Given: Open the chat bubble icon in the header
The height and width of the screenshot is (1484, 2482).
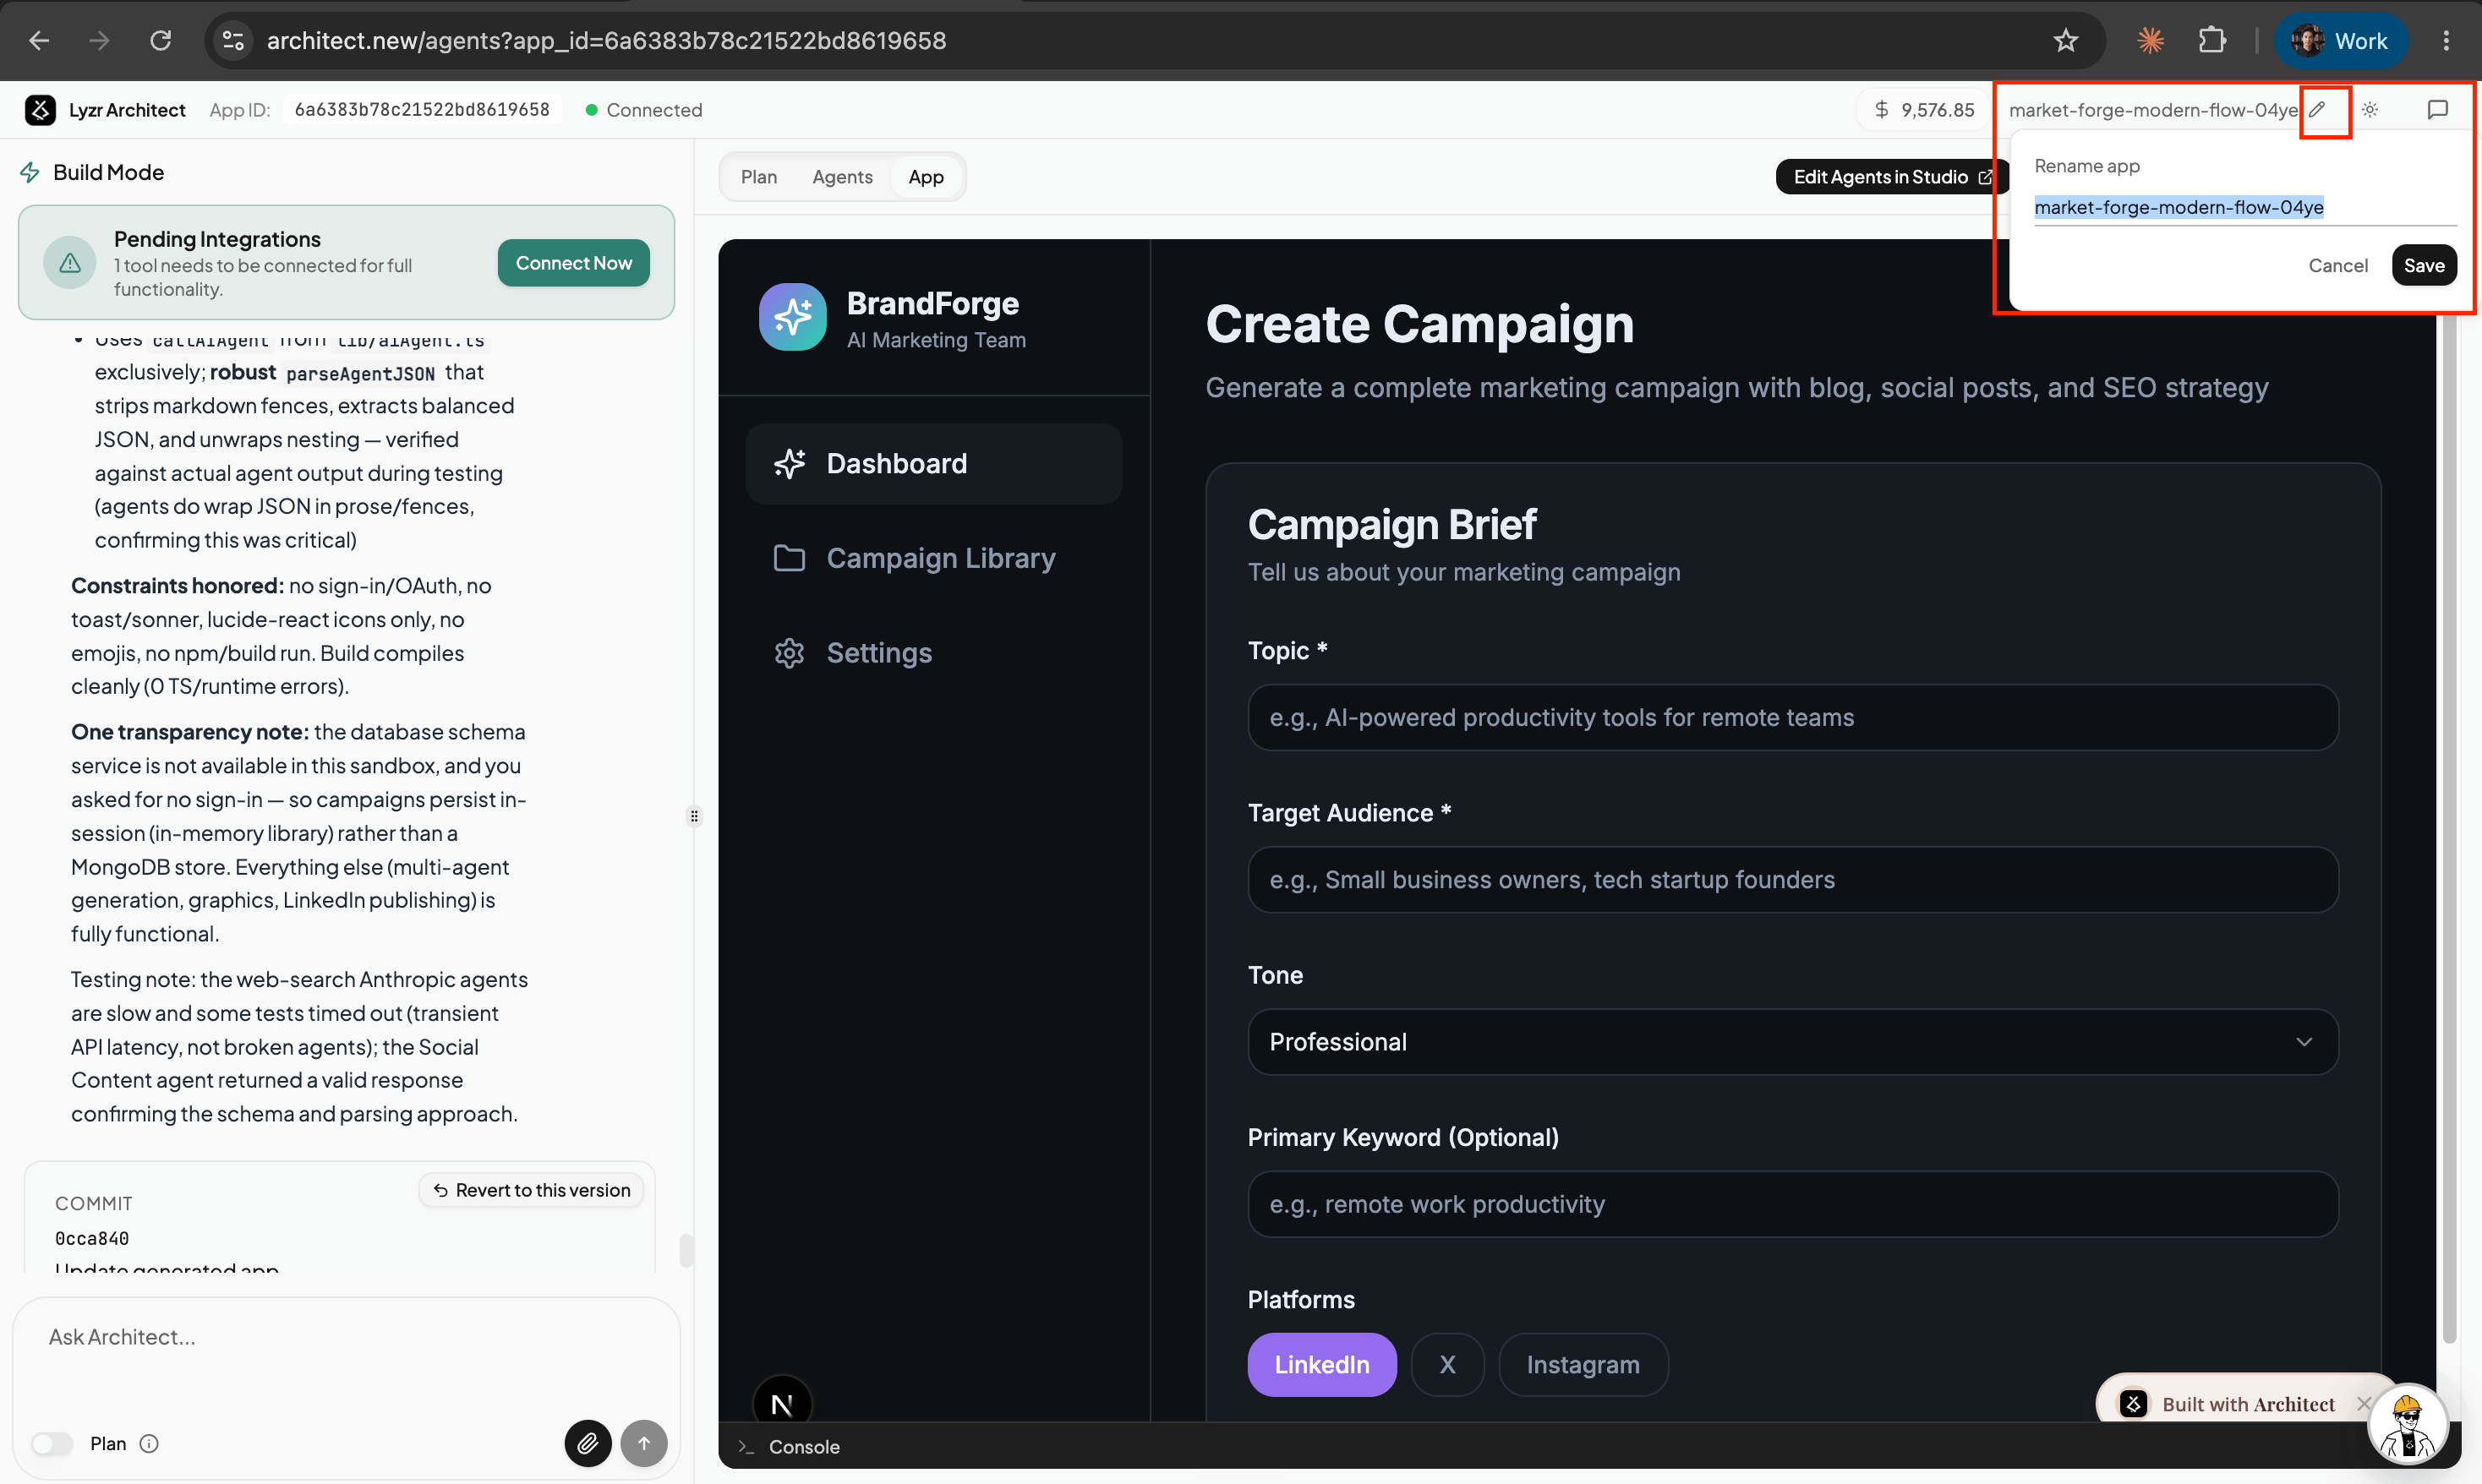Looking at the screenshot, I should pyautogui.click(x=2437, y=110).
